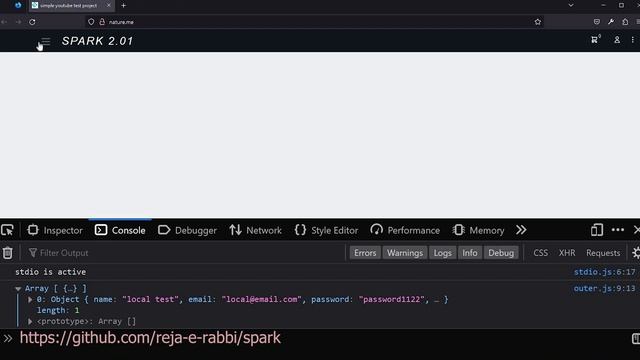Bookmark this page with the star icon

coord(538,22)
